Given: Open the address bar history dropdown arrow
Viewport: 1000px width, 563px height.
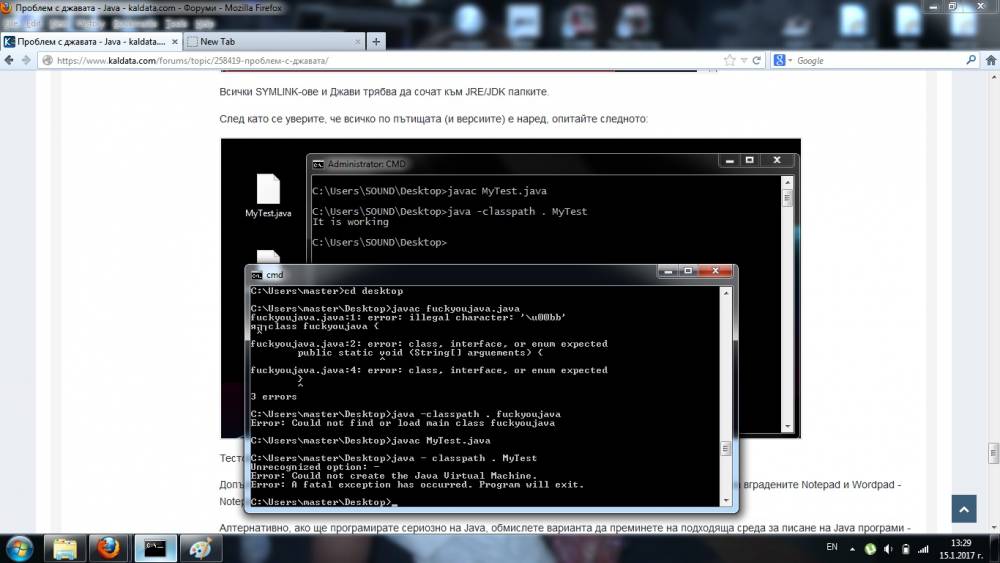Looking at the screenshot, I should click(744, 60).
